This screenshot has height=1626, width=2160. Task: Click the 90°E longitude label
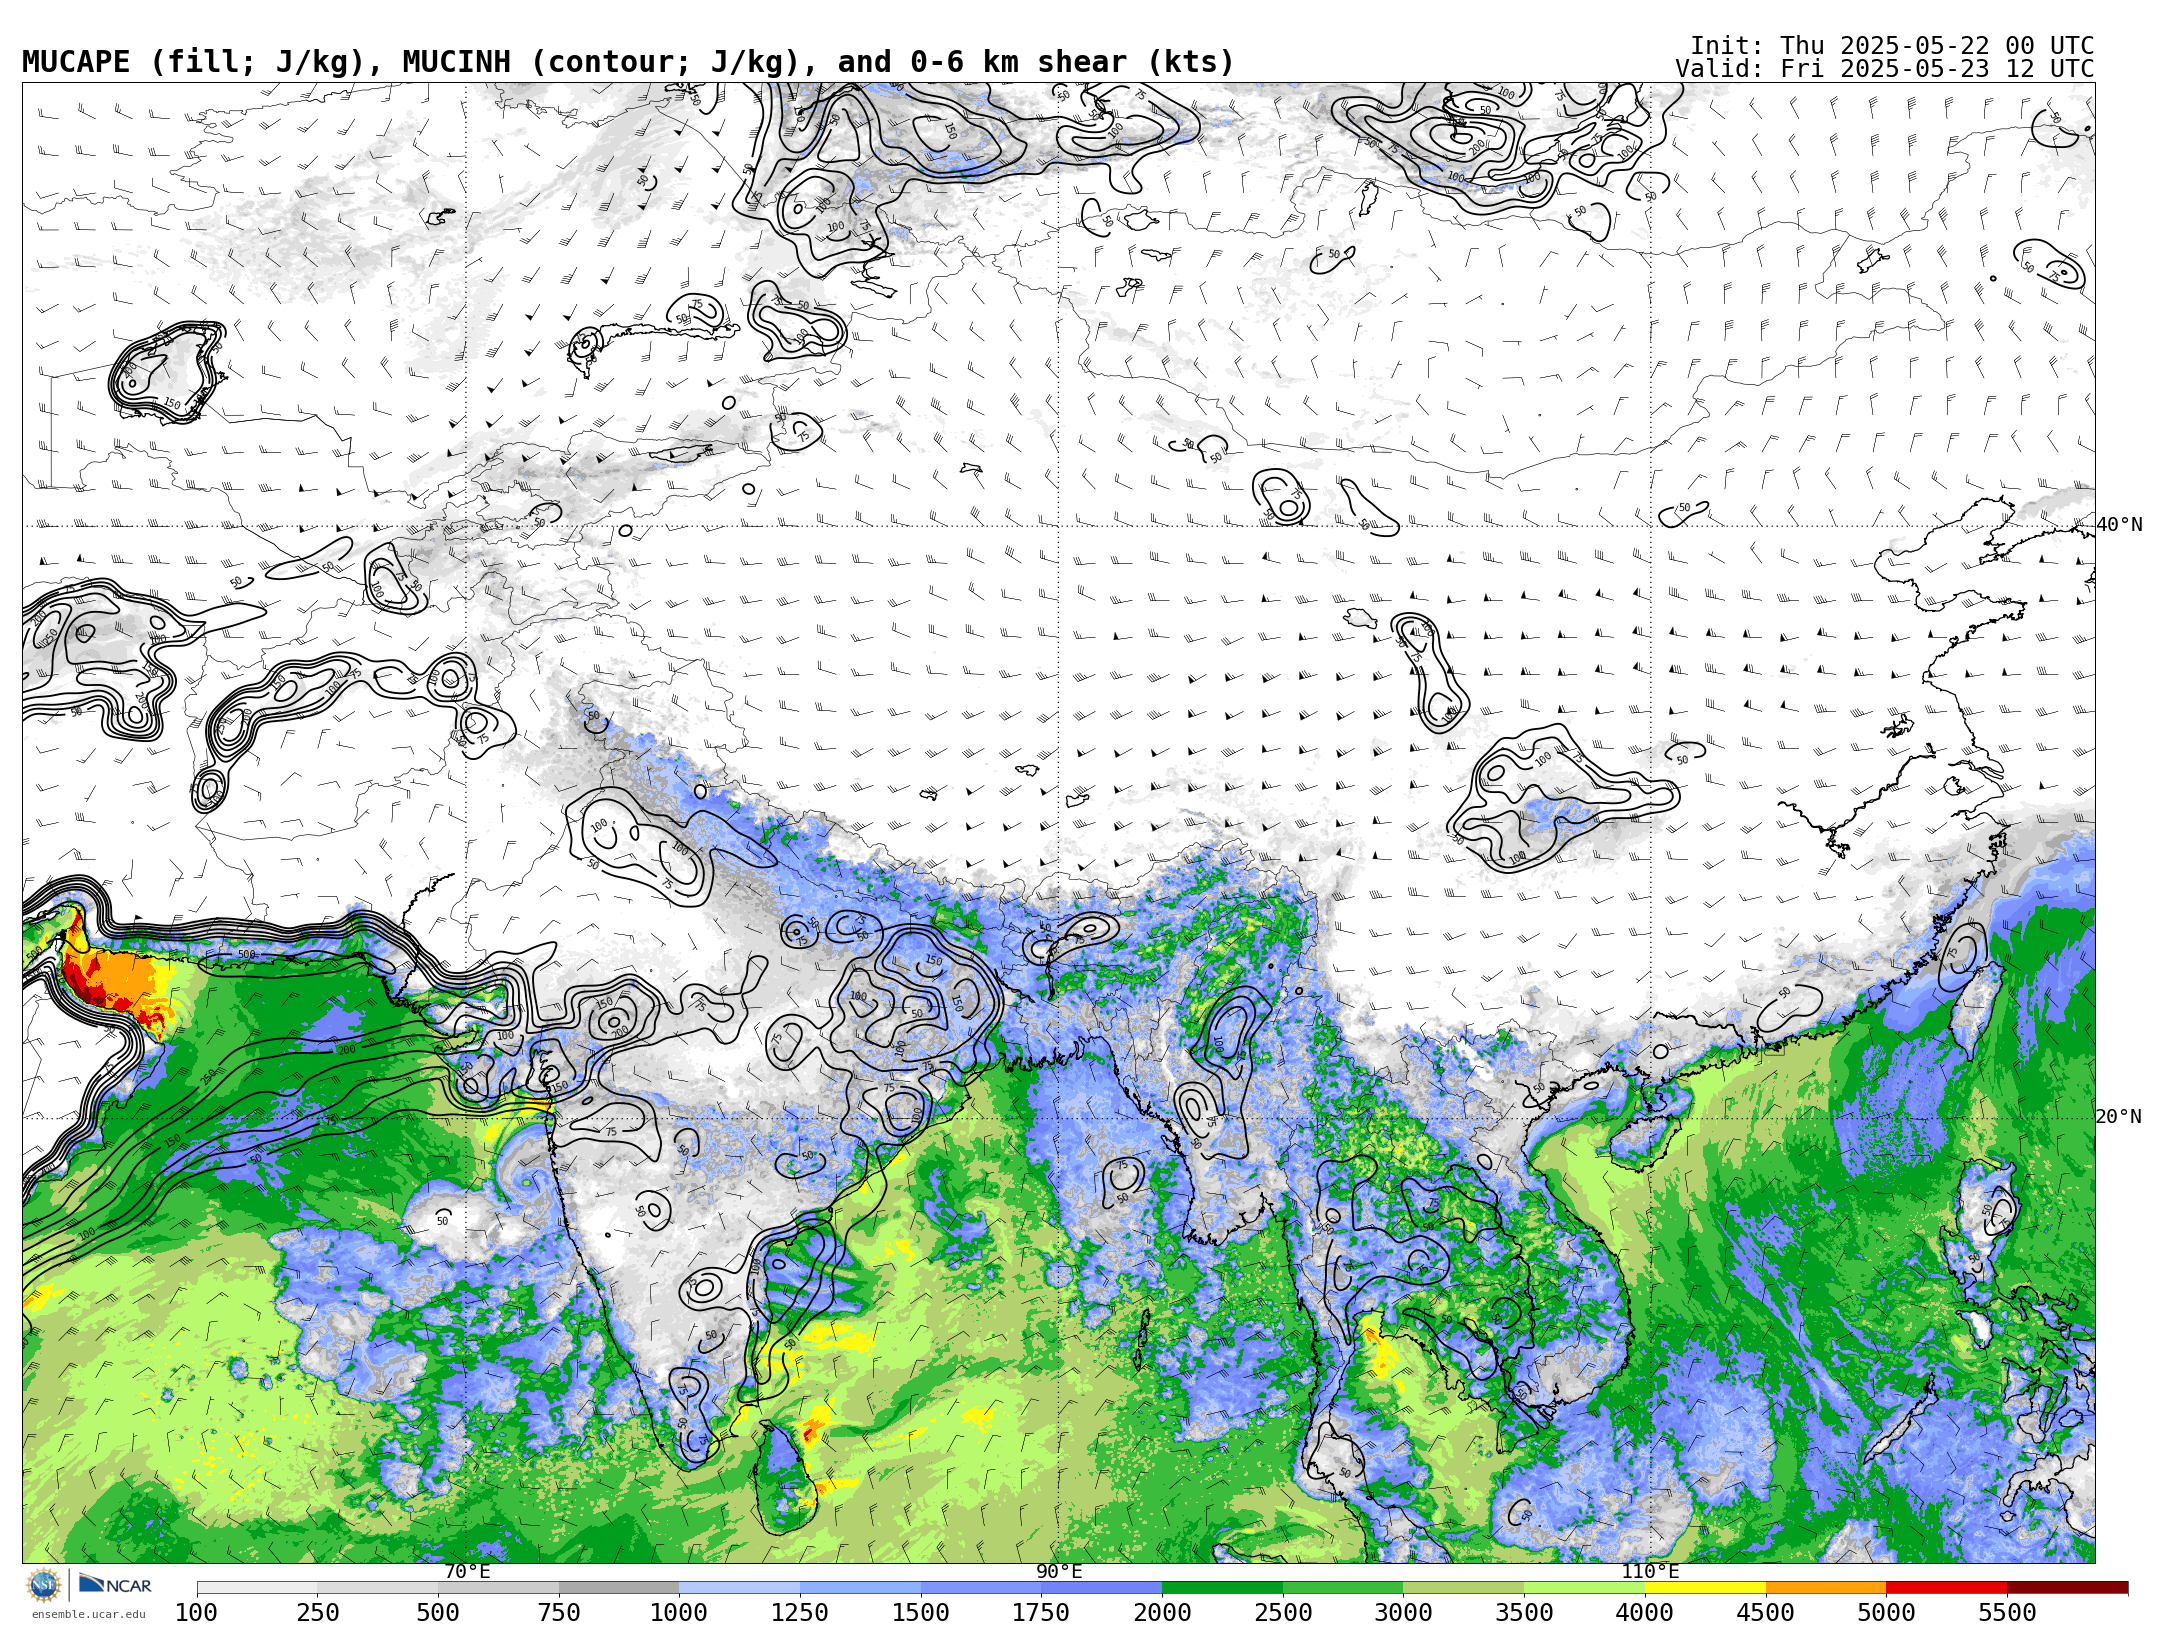1059,1571
